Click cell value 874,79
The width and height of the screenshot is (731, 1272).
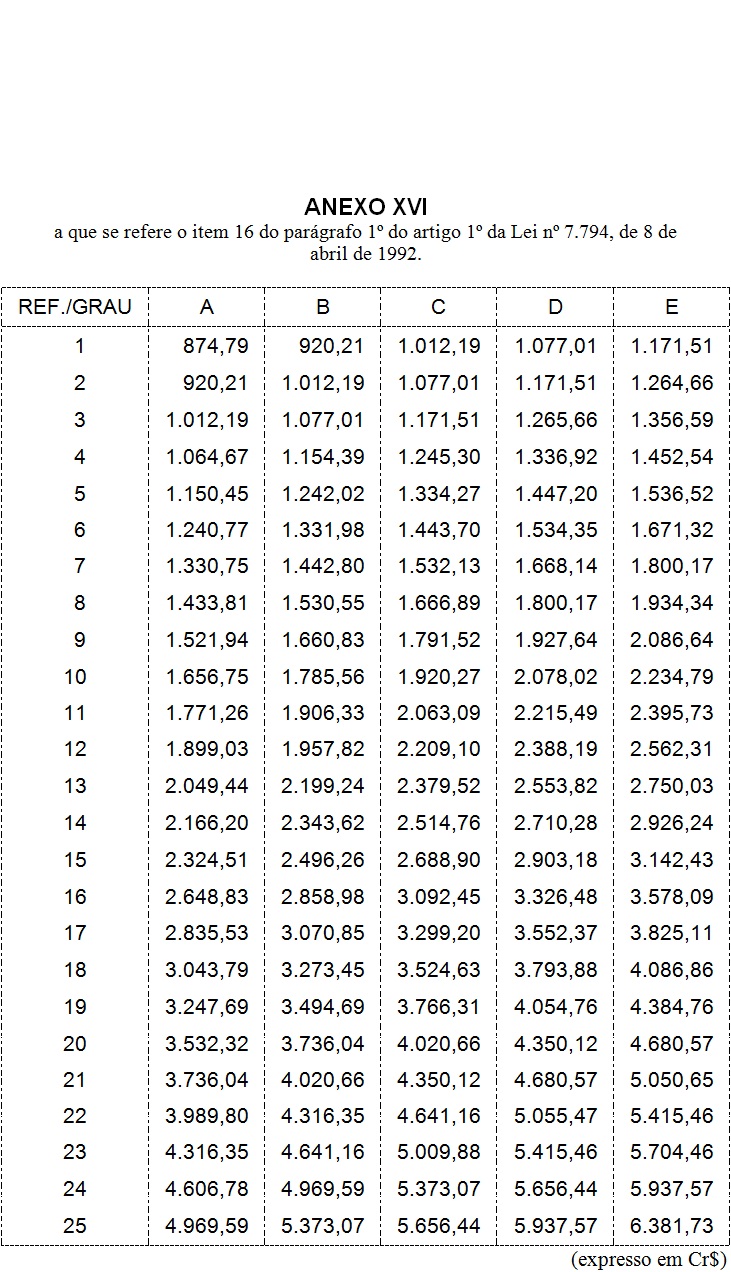[x=215, y=347]
